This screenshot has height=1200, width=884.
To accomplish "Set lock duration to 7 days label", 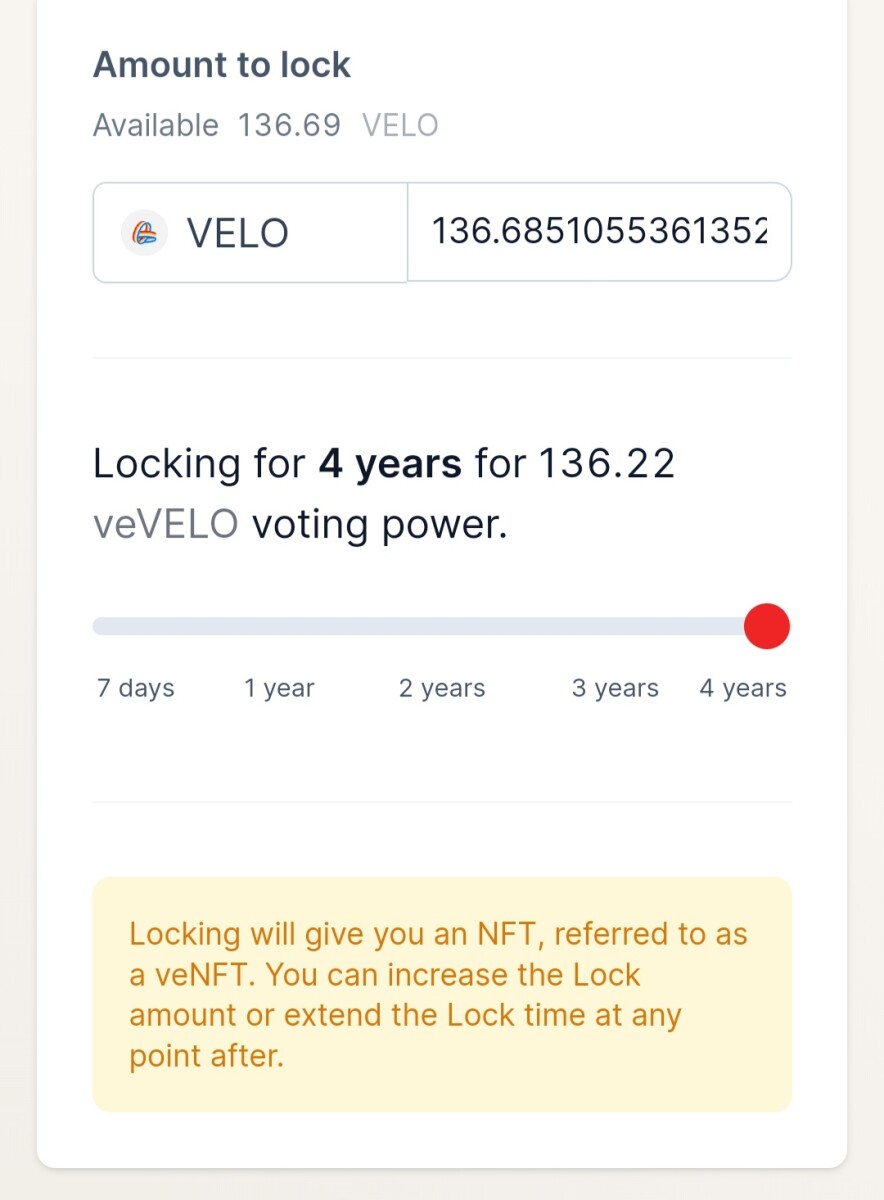I will tap(135, 688).
